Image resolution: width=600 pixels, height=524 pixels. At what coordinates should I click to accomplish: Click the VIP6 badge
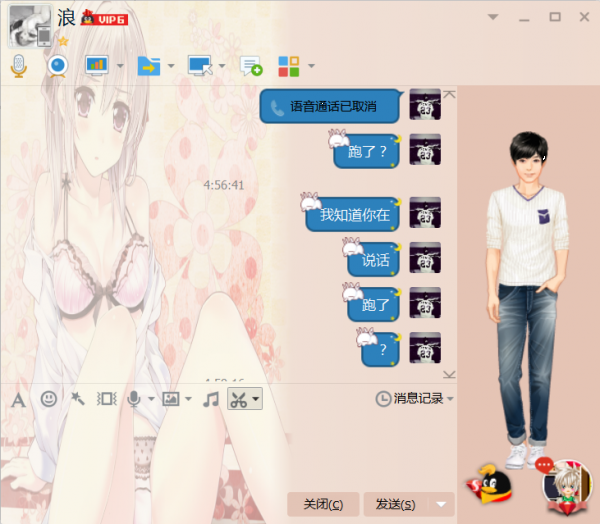[x=104, y=18]
